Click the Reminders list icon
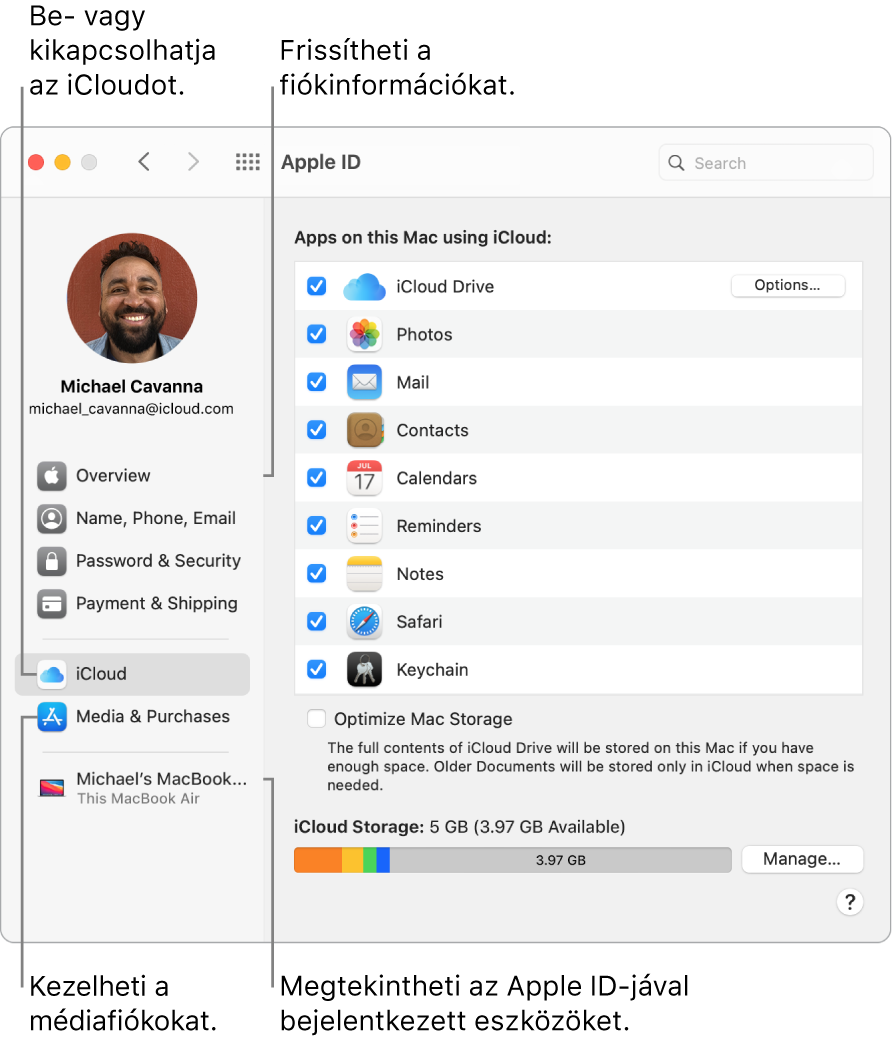The width and height of the screenshot is (896, 1043). (x=365, y=526)
